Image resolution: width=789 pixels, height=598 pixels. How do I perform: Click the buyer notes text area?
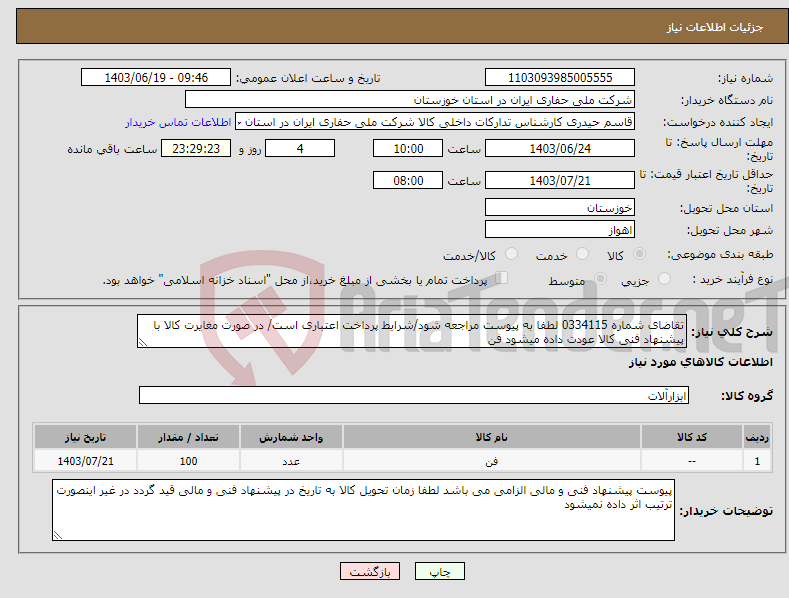[363, 510]
